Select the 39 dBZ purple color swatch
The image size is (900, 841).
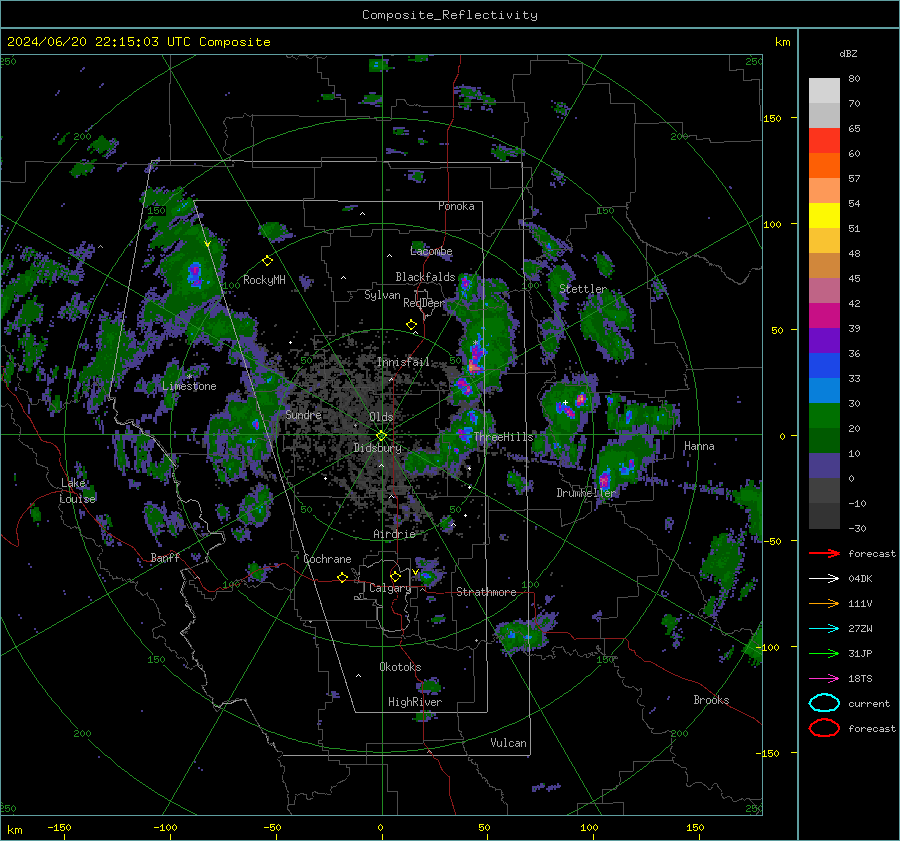(x=824, y=340)
